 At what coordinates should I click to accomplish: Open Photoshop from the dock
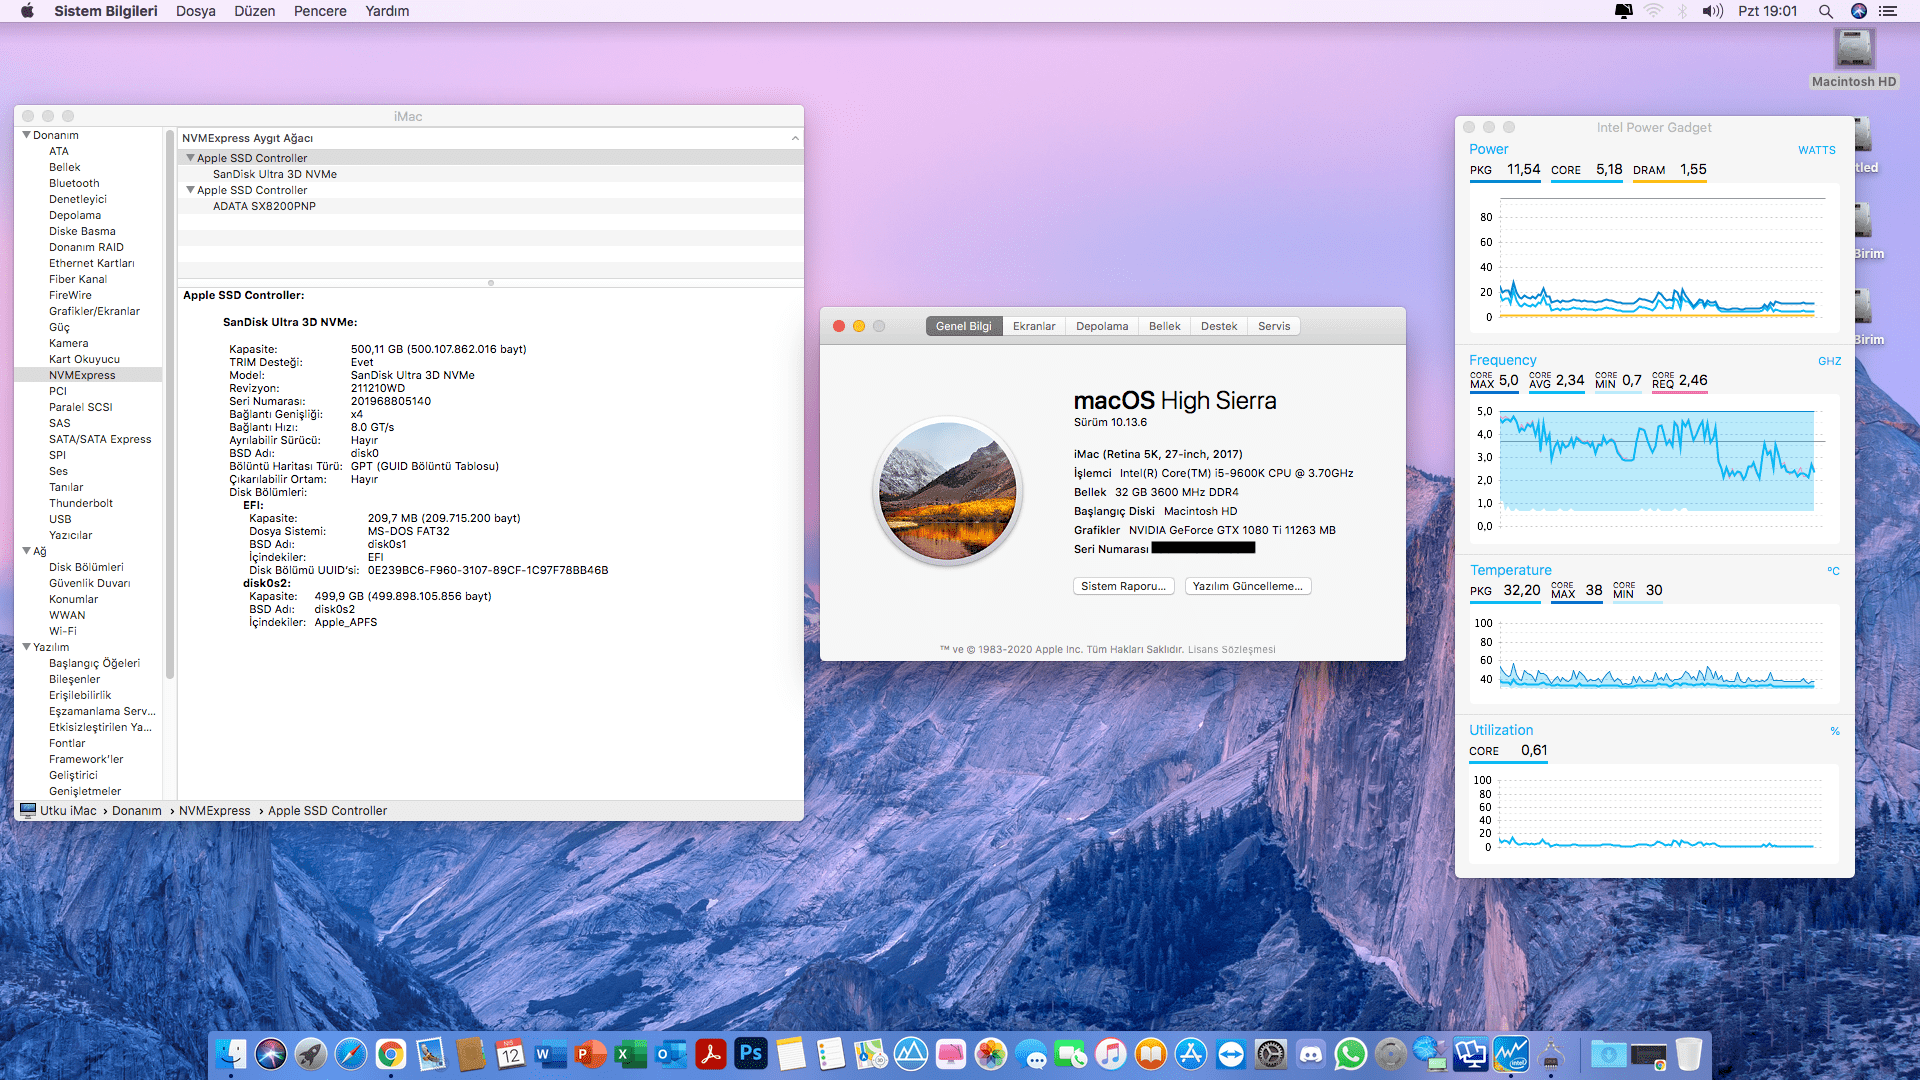point(750,1054)
